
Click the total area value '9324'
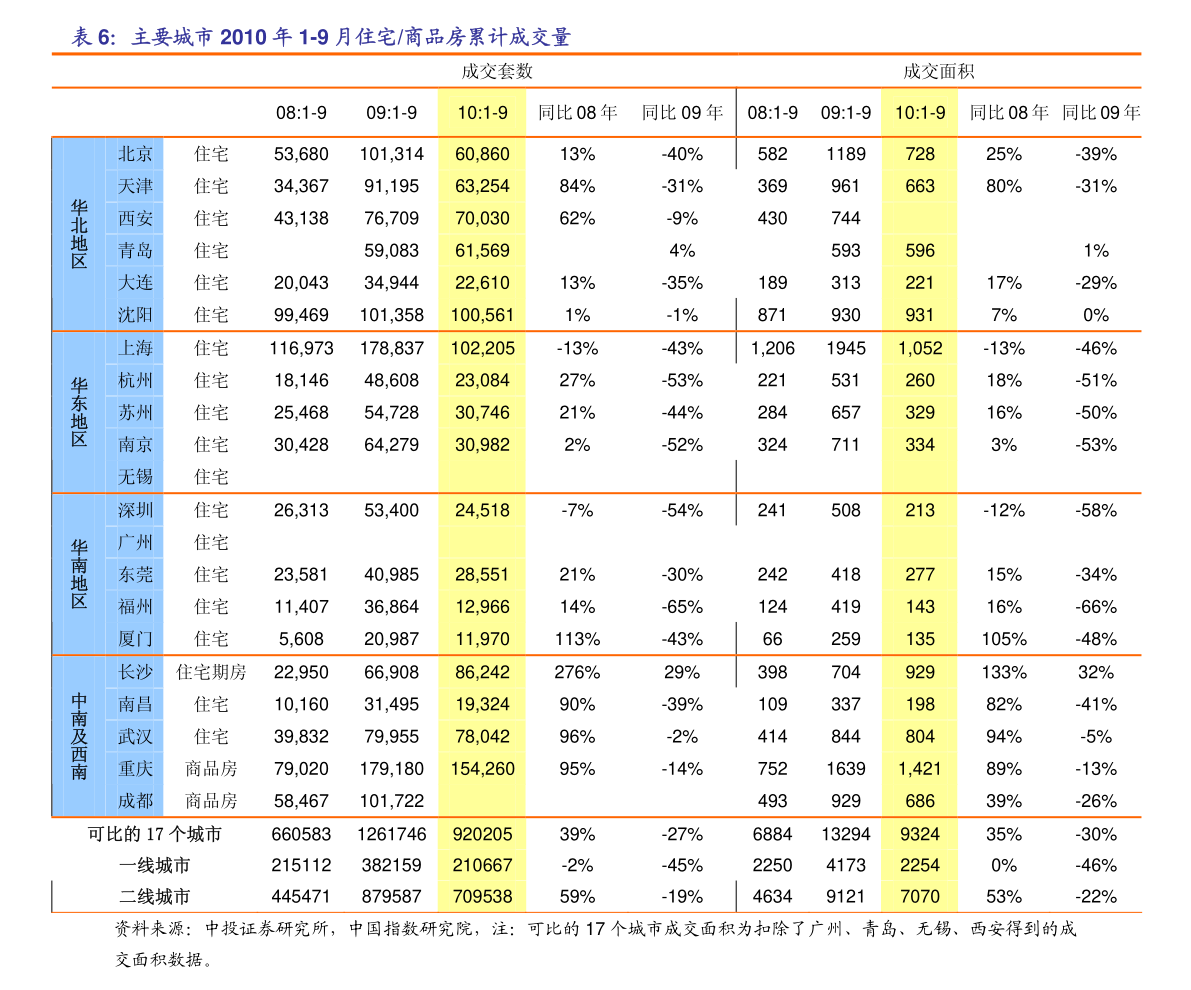[920, 834]
